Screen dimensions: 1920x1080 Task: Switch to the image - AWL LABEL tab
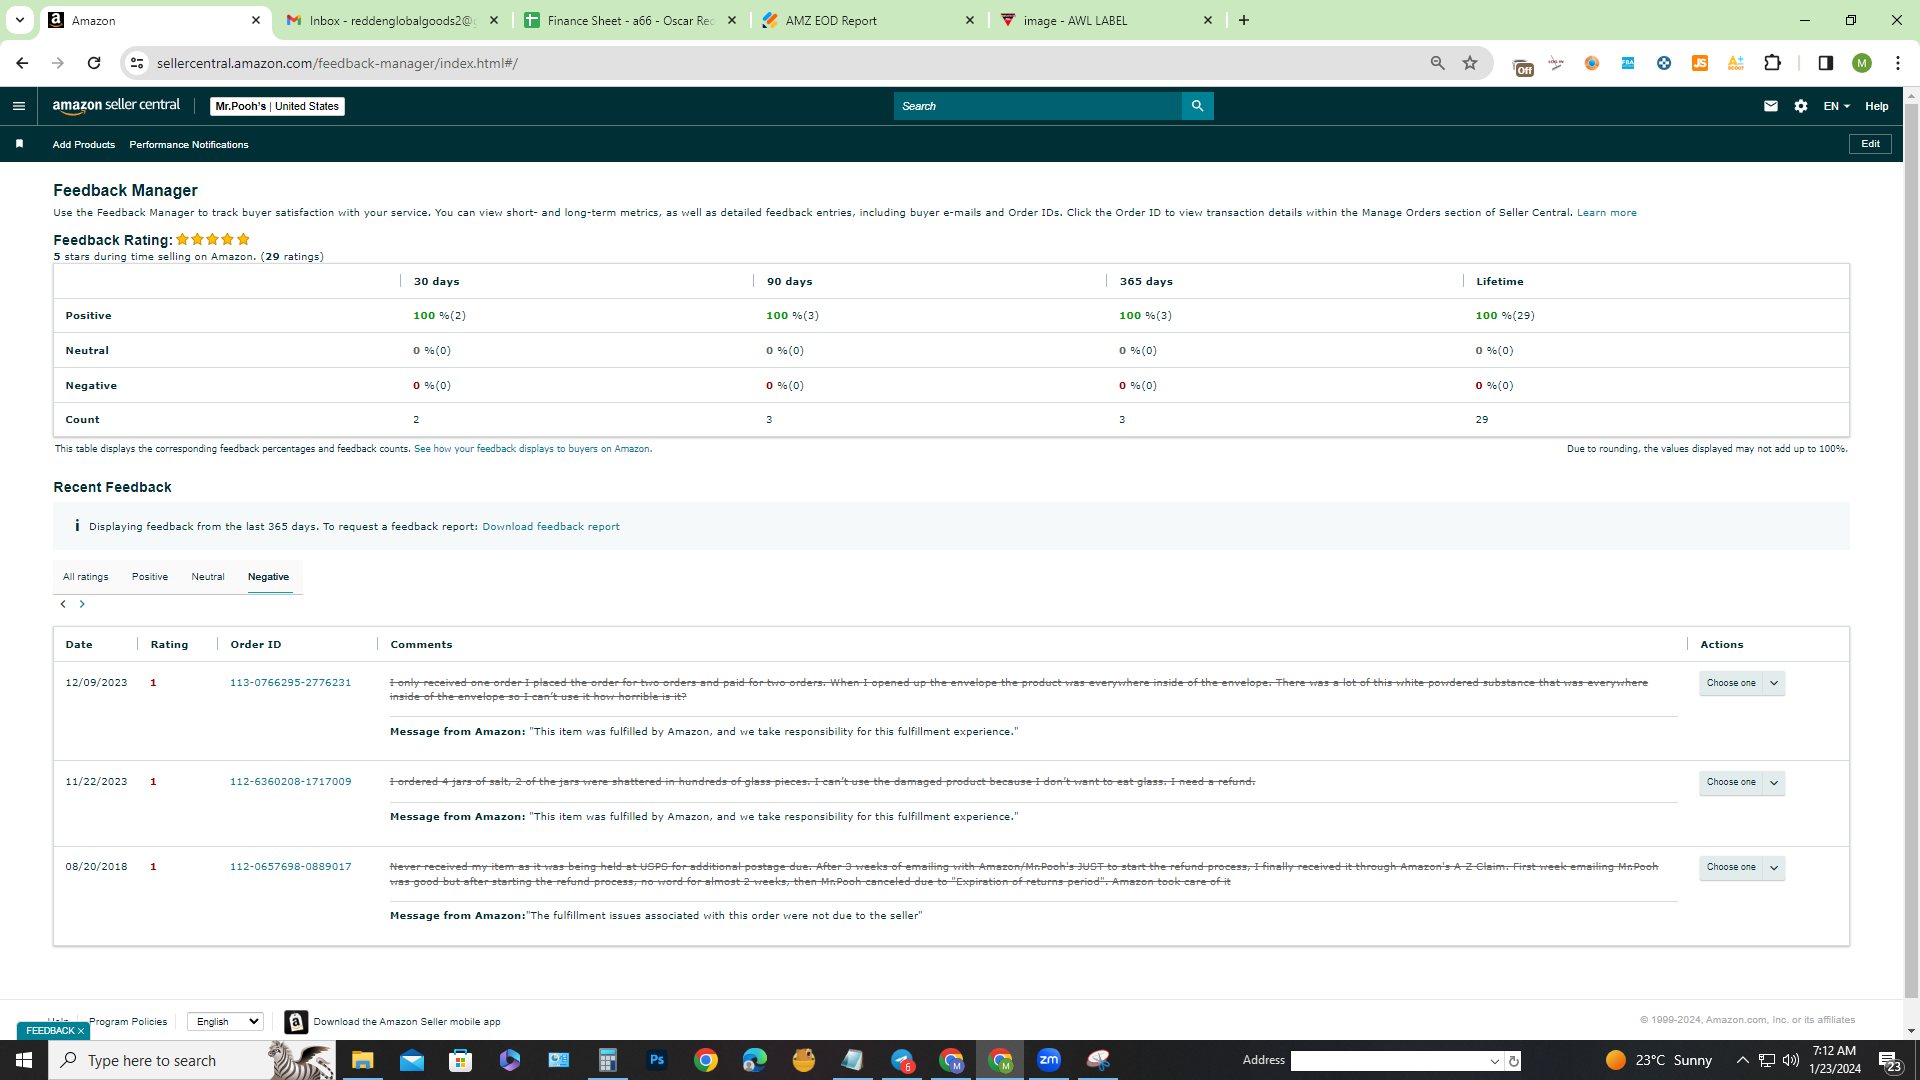(1107, 20)
